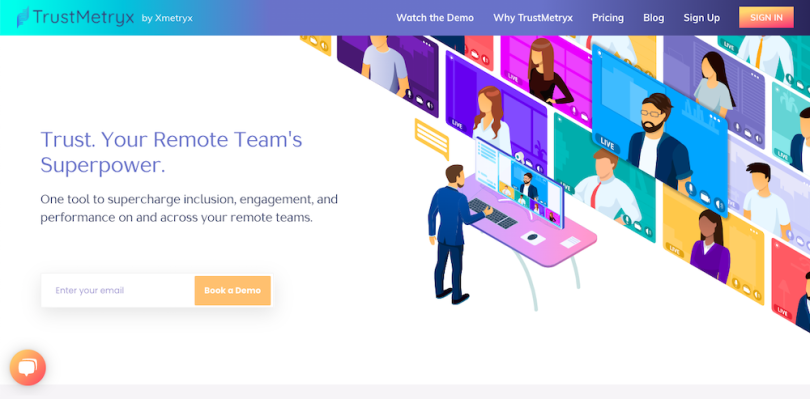Image resolution: width=810 pixels, height=399 pixels.
Task: Go to Why TrustMetryx
Action: click(533, 18)
